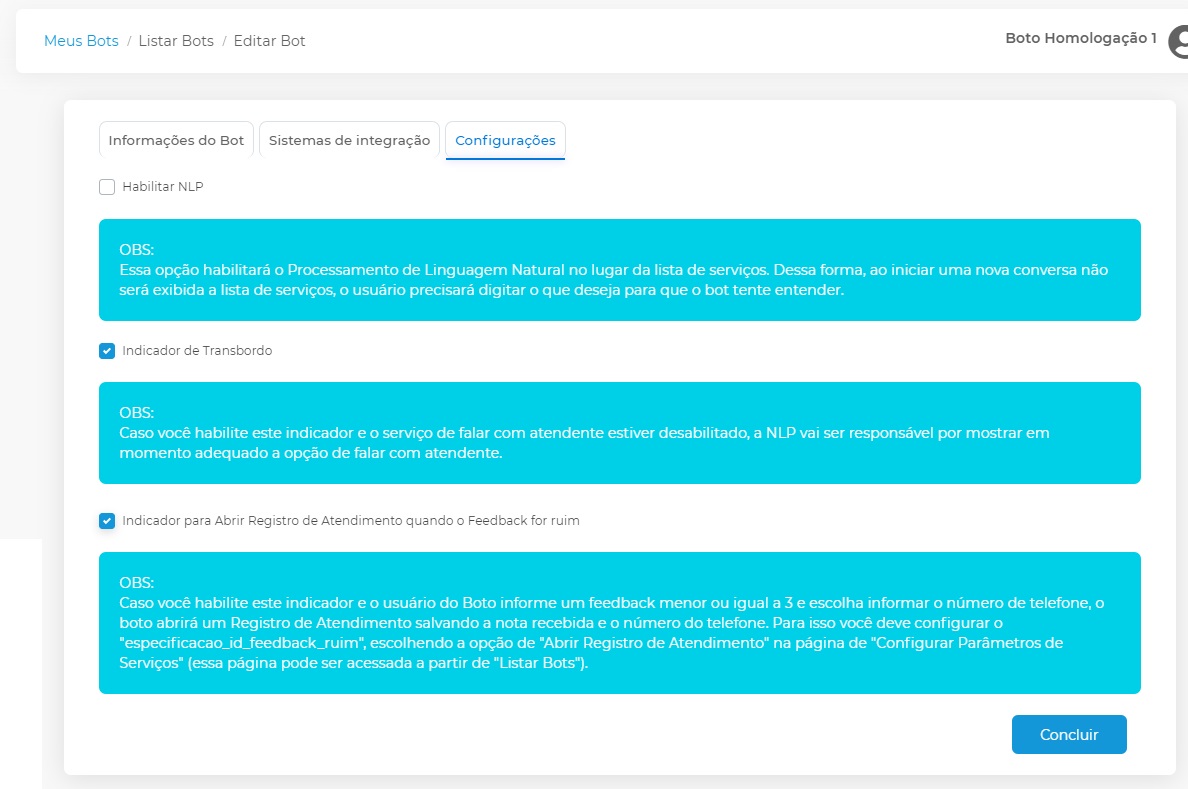Viewport: 1188px width, 789px height.
Task: Enable the Habilitar NLP checkbox
Action: pyautogui.click(x=107, y=187)
